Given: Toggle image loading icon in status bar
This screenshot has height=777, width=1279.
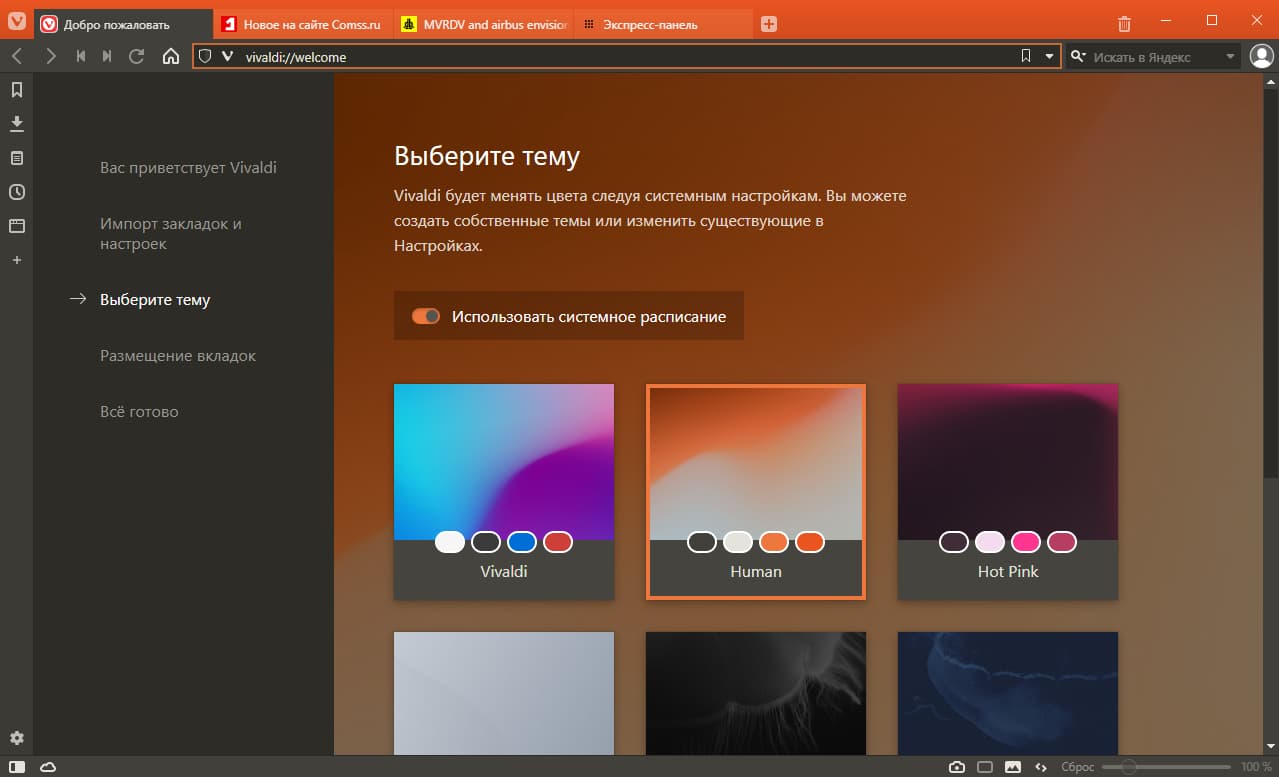Looking at the screenshot, I should click(x=1013, y=767).
